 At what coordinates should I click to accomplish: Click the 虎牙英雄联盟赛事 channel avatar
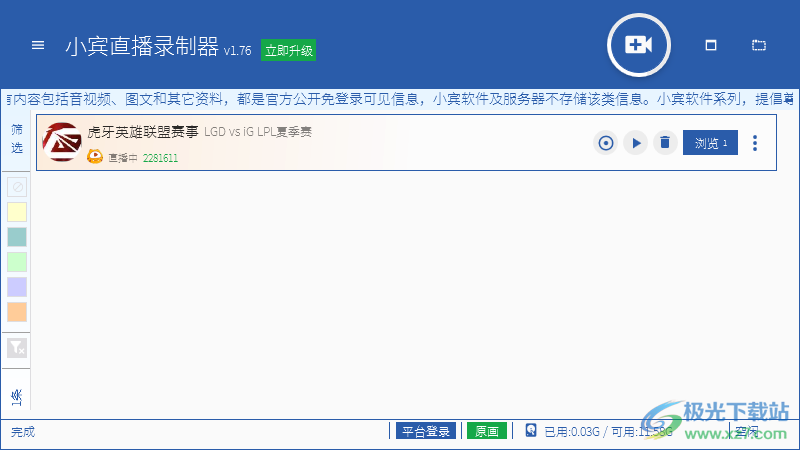click(x=62, y=142)
